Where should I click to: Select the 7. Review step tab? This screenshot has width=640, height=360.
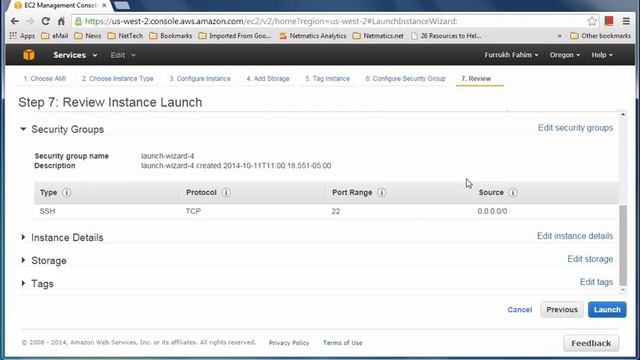[476, 78]
